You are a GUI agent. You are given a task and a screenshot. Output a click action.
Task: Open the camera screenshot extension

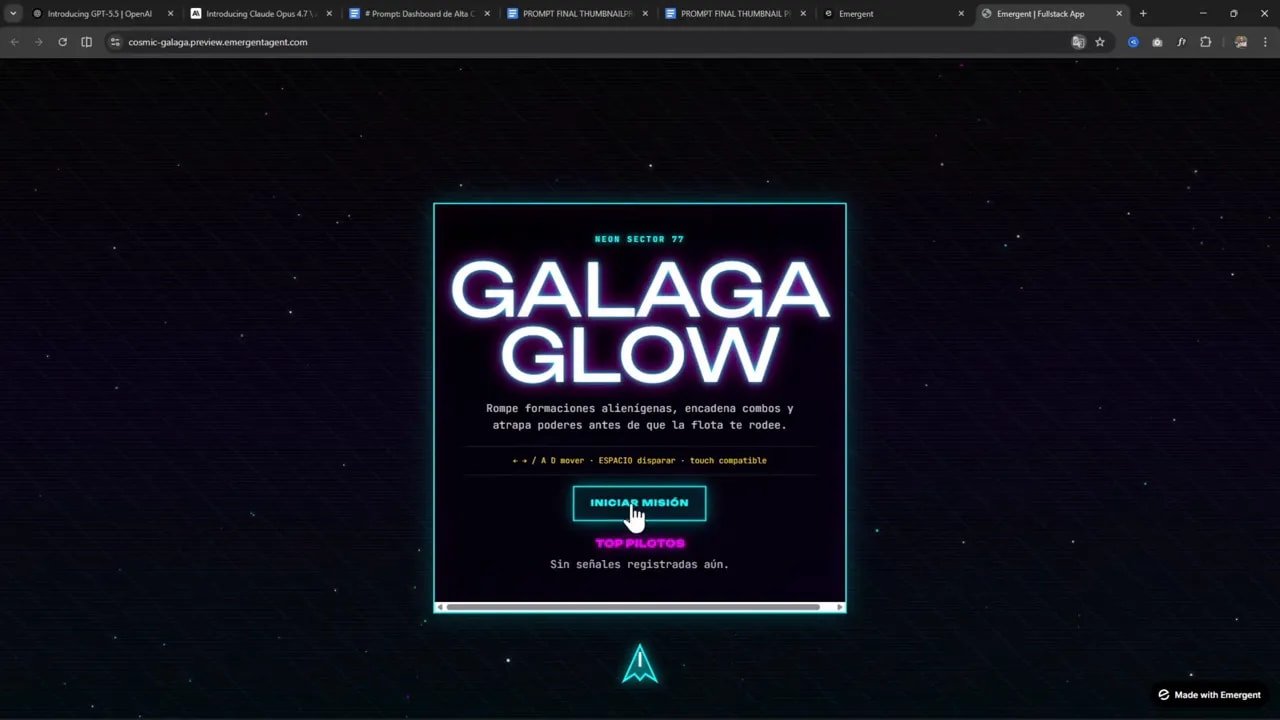tap(1157, 42)
